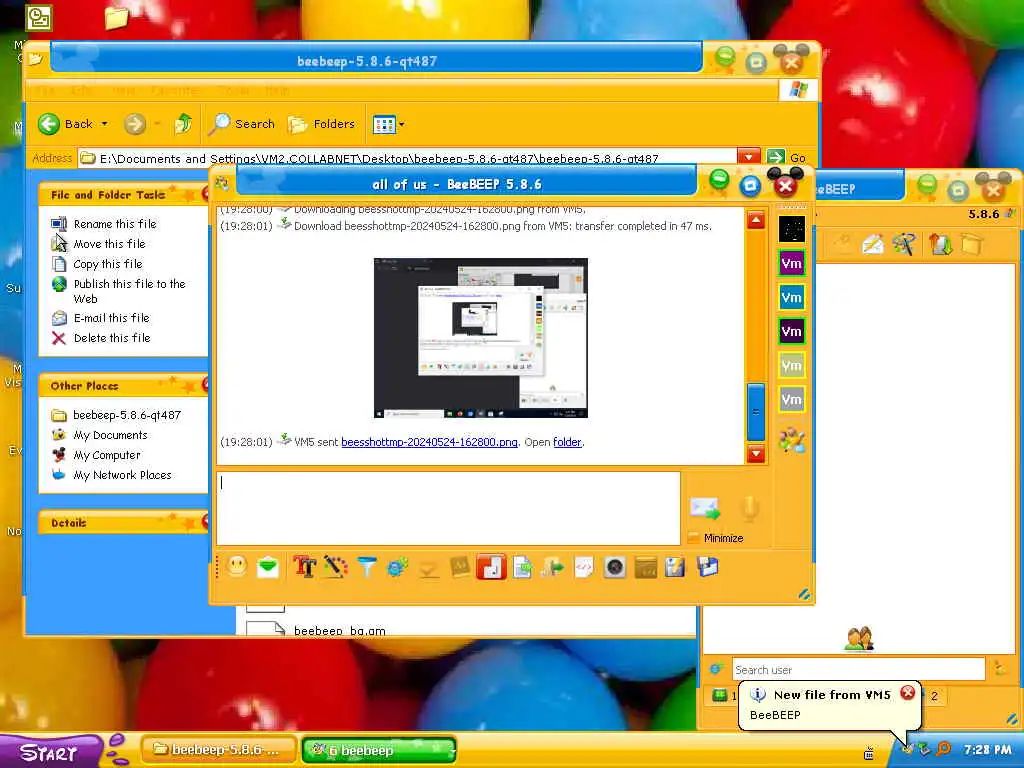Image resolution: width=1024 pixels, height=768 pixels.
Task: Open chat settings blue gear icon
Action: (x=397, y=567)
